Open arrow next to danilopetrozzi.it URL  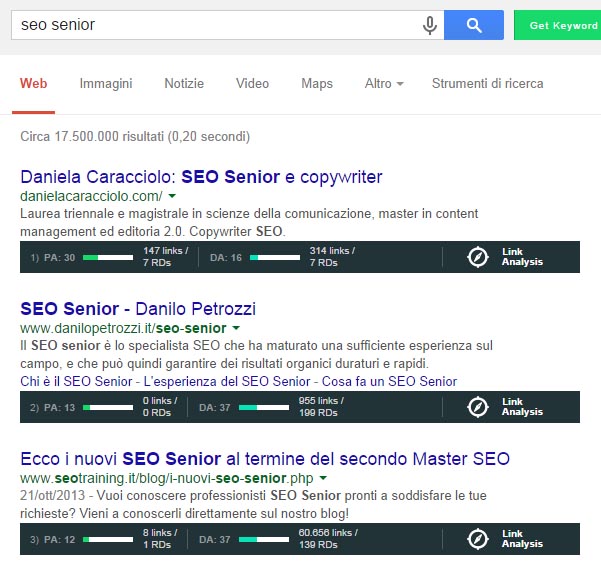coord(236,328)
